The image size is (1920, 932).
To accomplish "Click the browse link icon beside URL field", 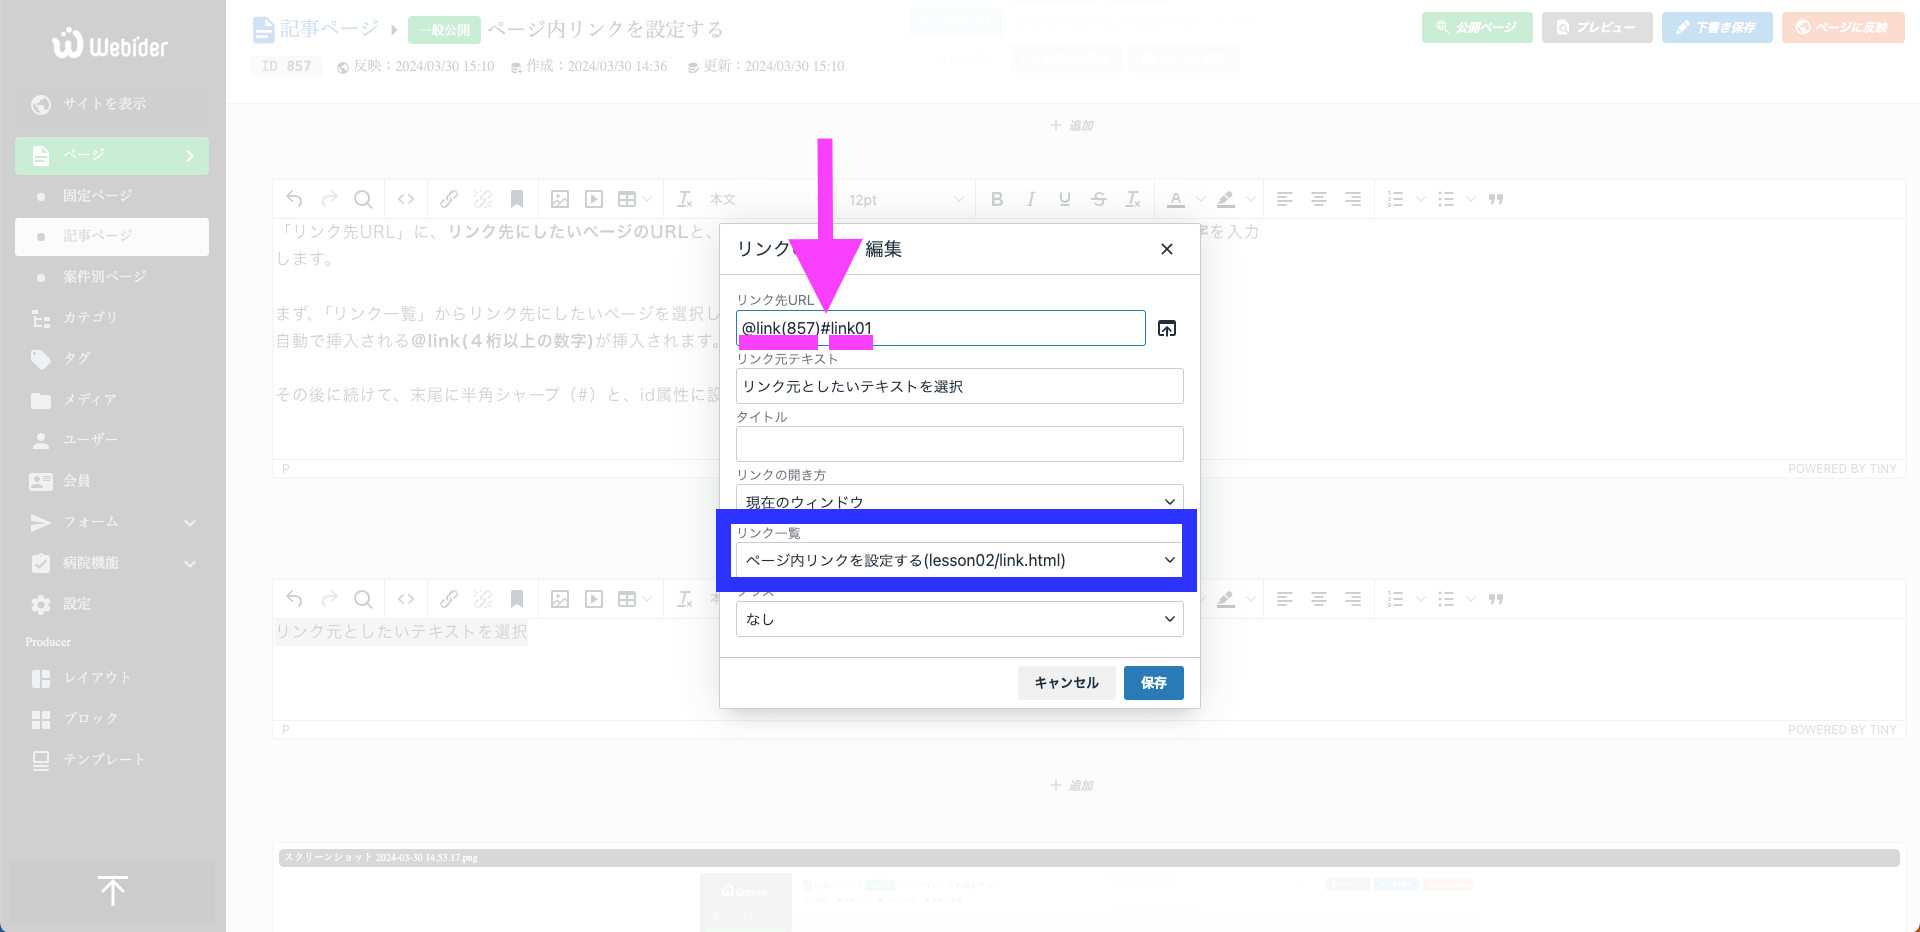I will [x=1166, y=329].
